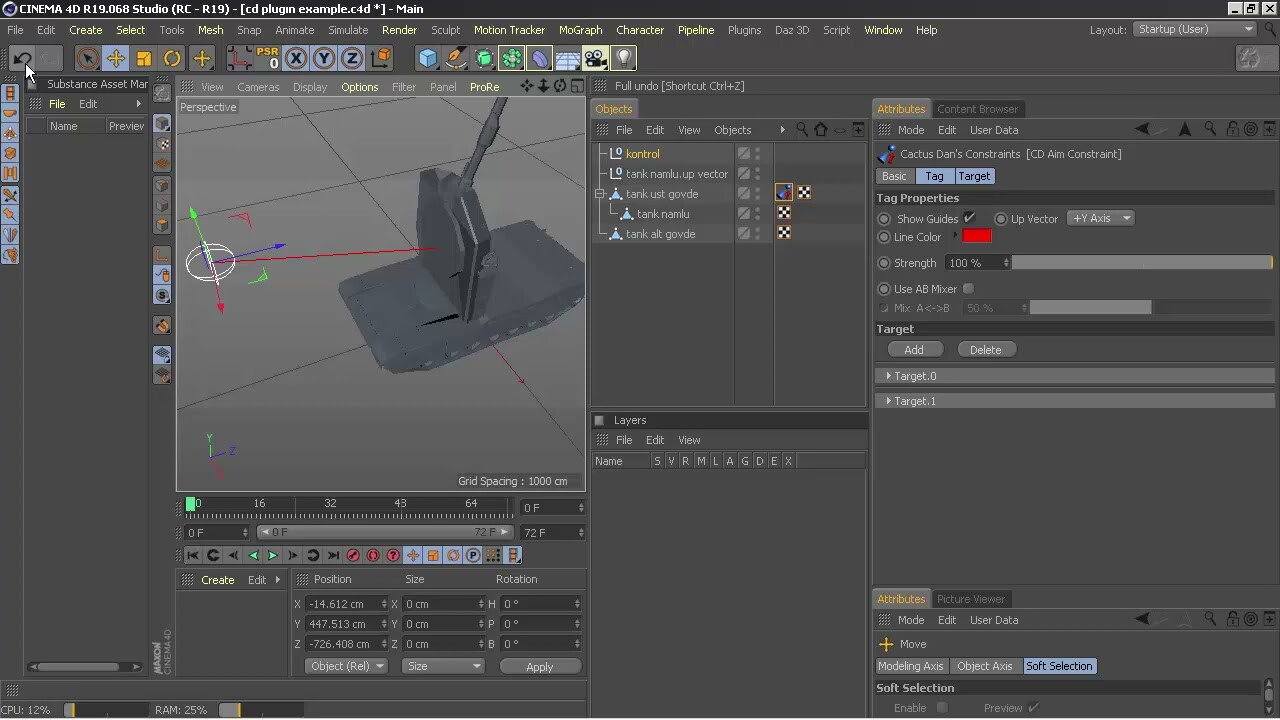Expand the Target.0 entry
Screen dimensions: 1280x720
888,376
